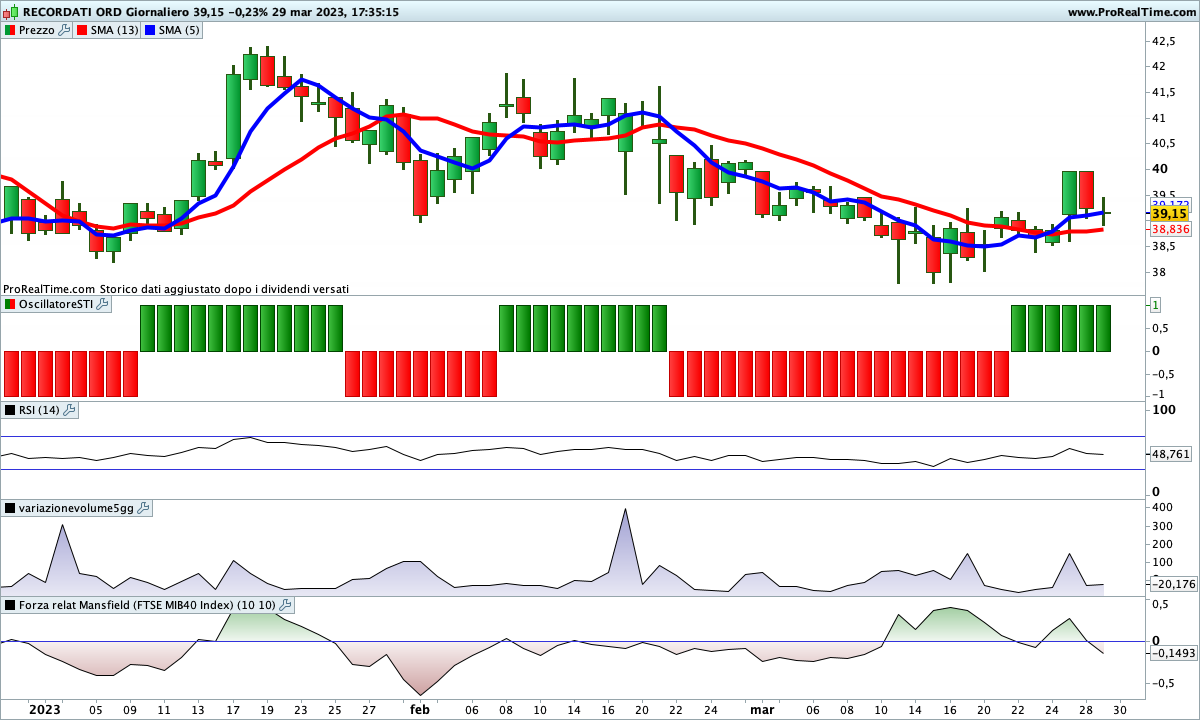1200x720 pixels.
Task: Click the OscillatoreSTI current value 1 box
Action: click(1155, 304)
